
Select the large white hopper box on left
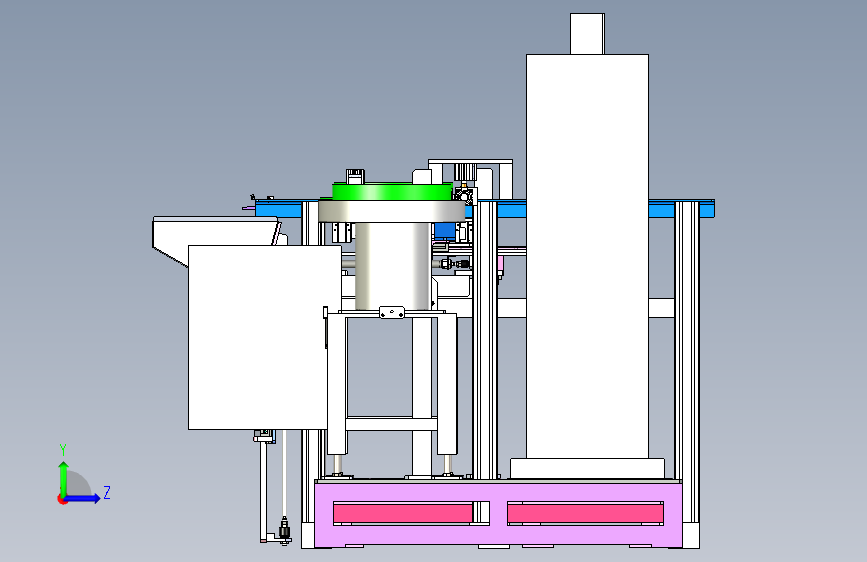click(x=265, y=337)
